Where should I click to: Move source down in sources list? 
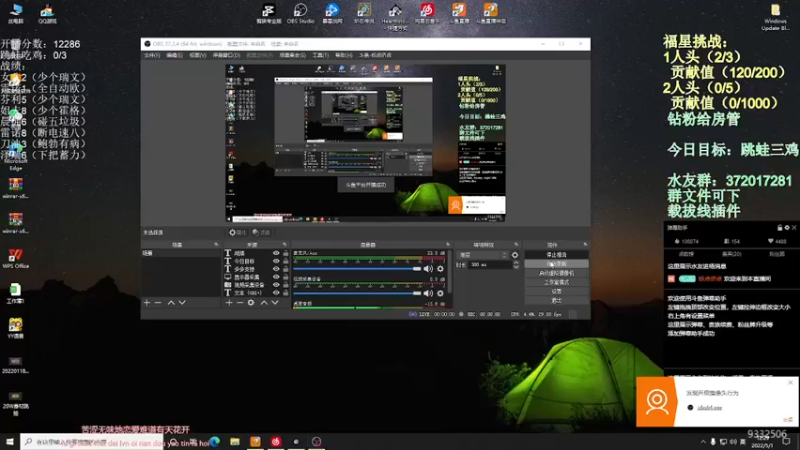pos(275,303)
